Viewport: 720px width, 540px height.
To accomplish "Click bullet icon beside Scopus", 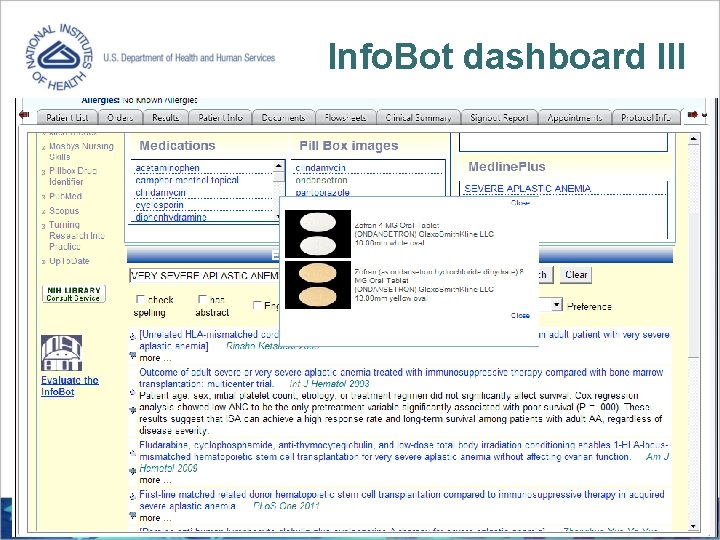I will [x=44, y=212].
